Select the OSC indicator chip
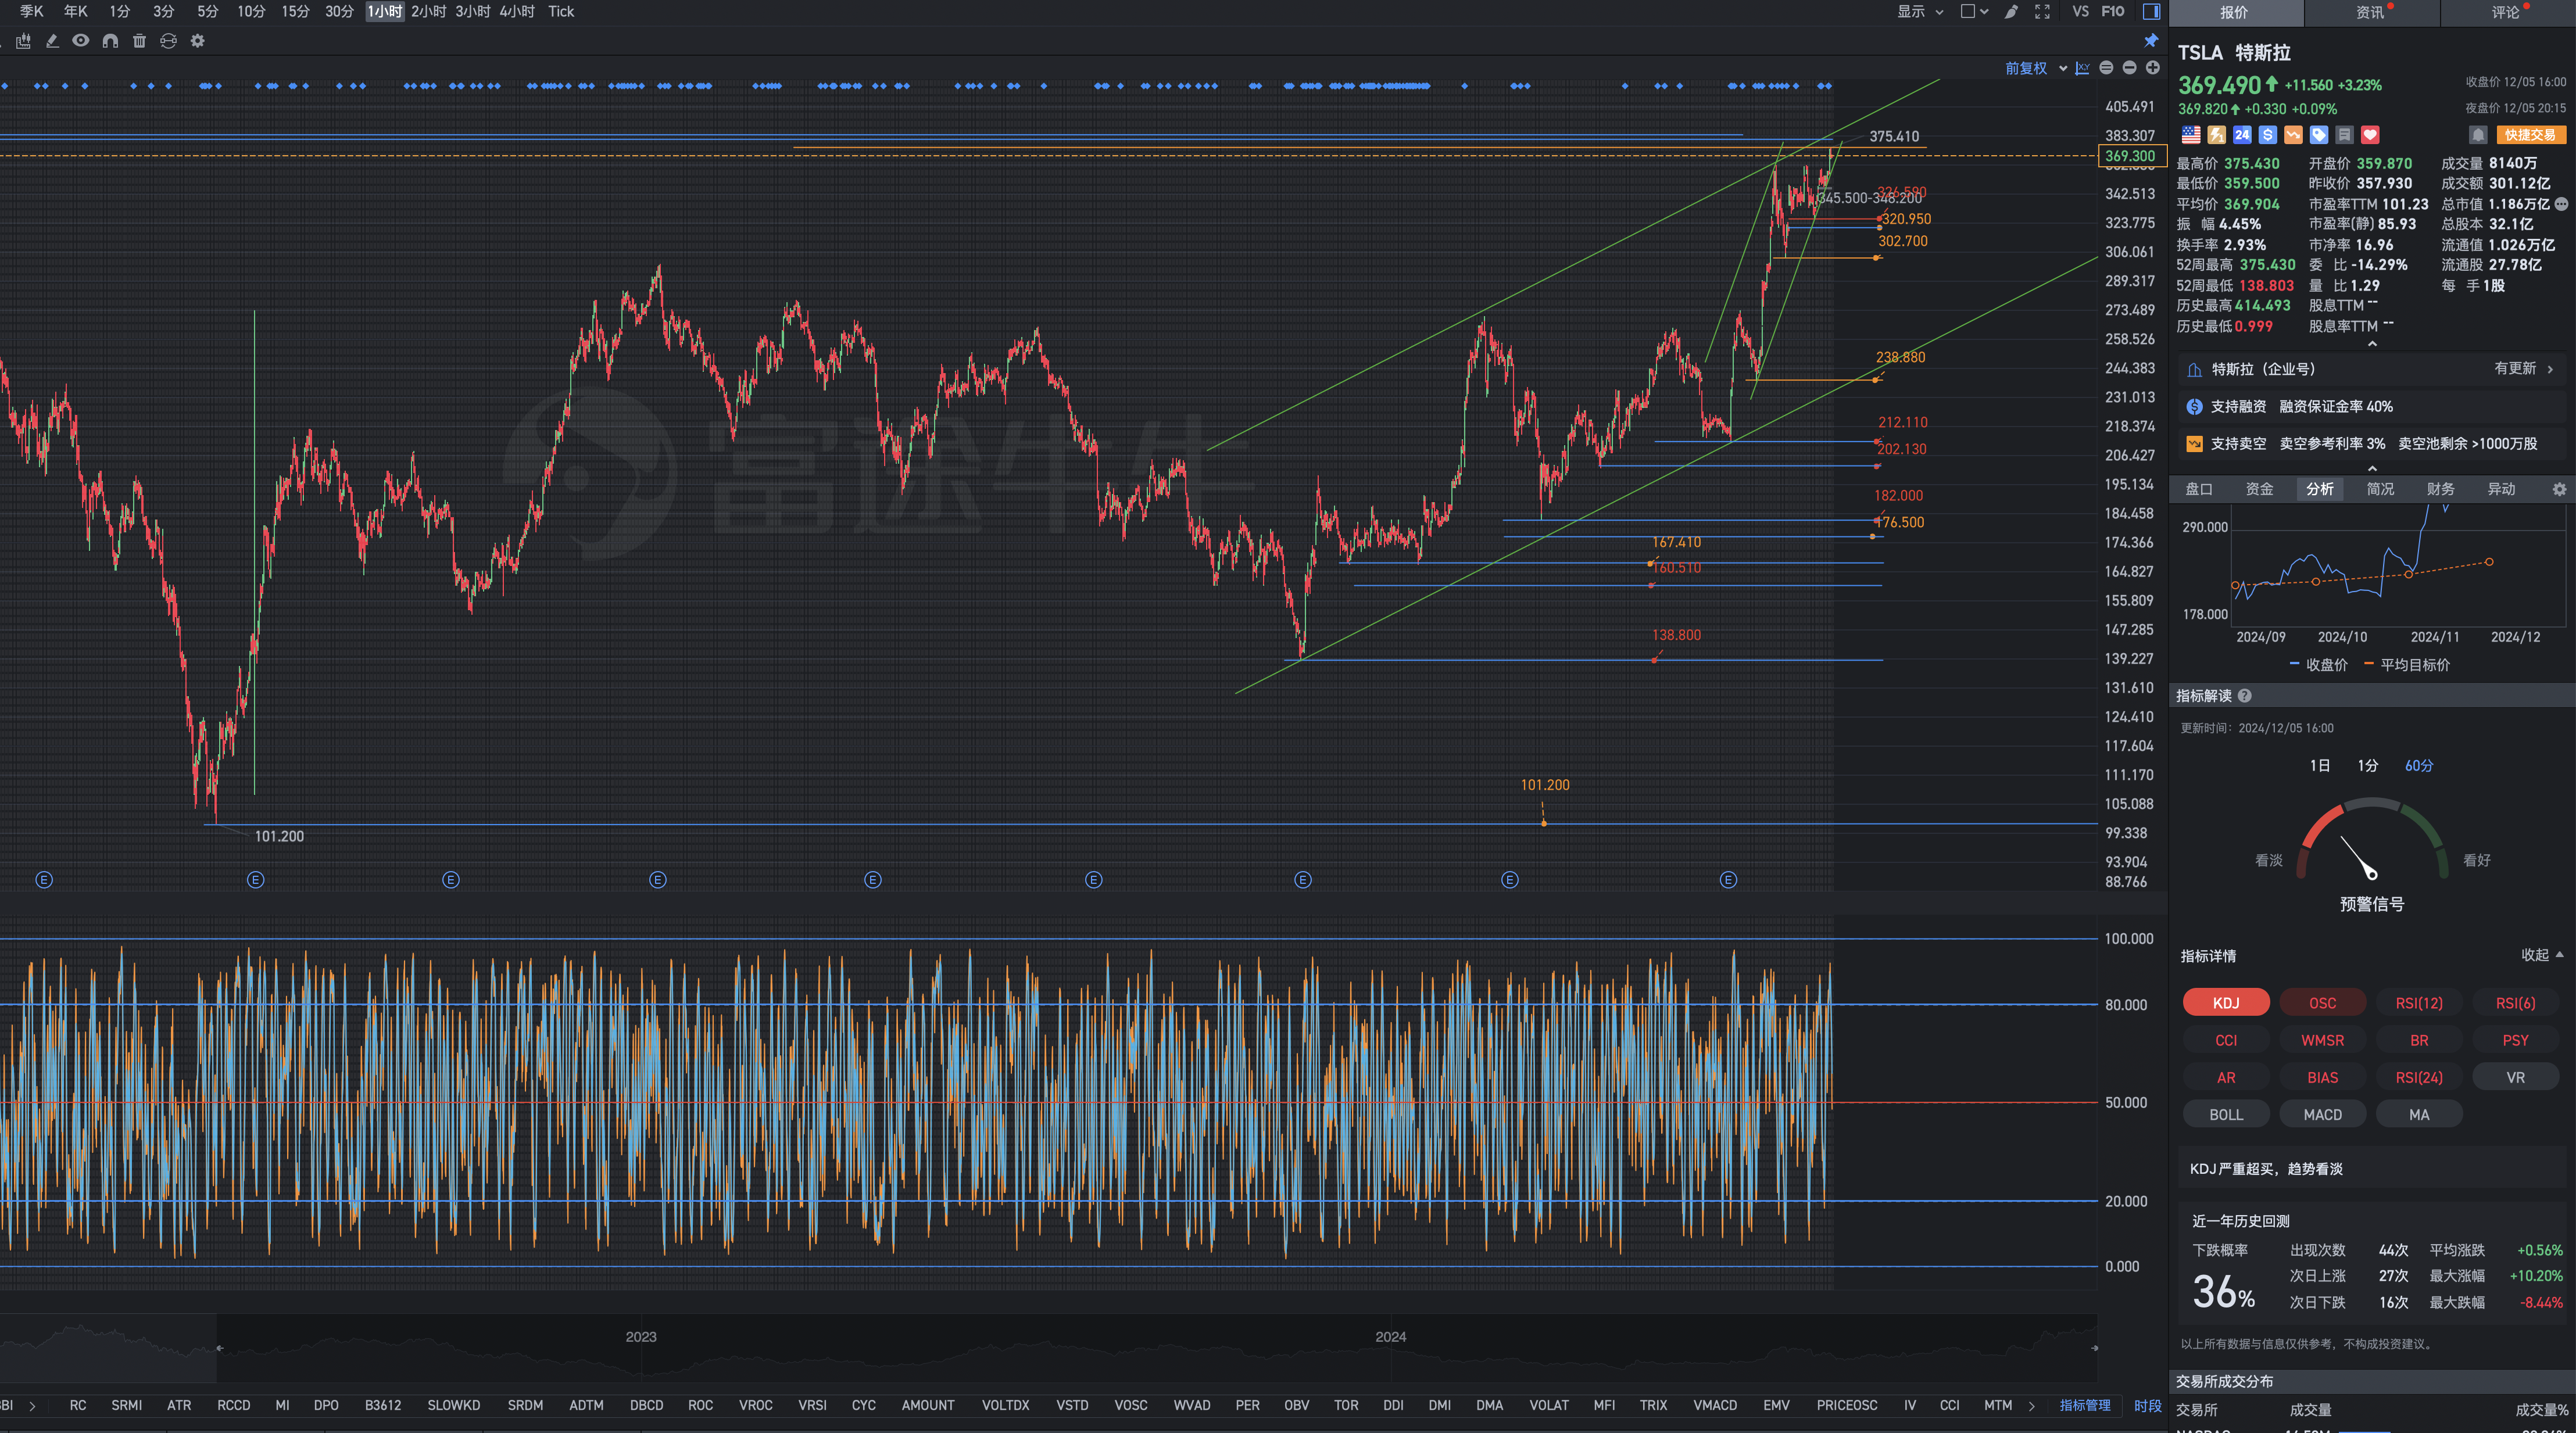Screen dimensions: 2576x1433 [2322, 1003]
